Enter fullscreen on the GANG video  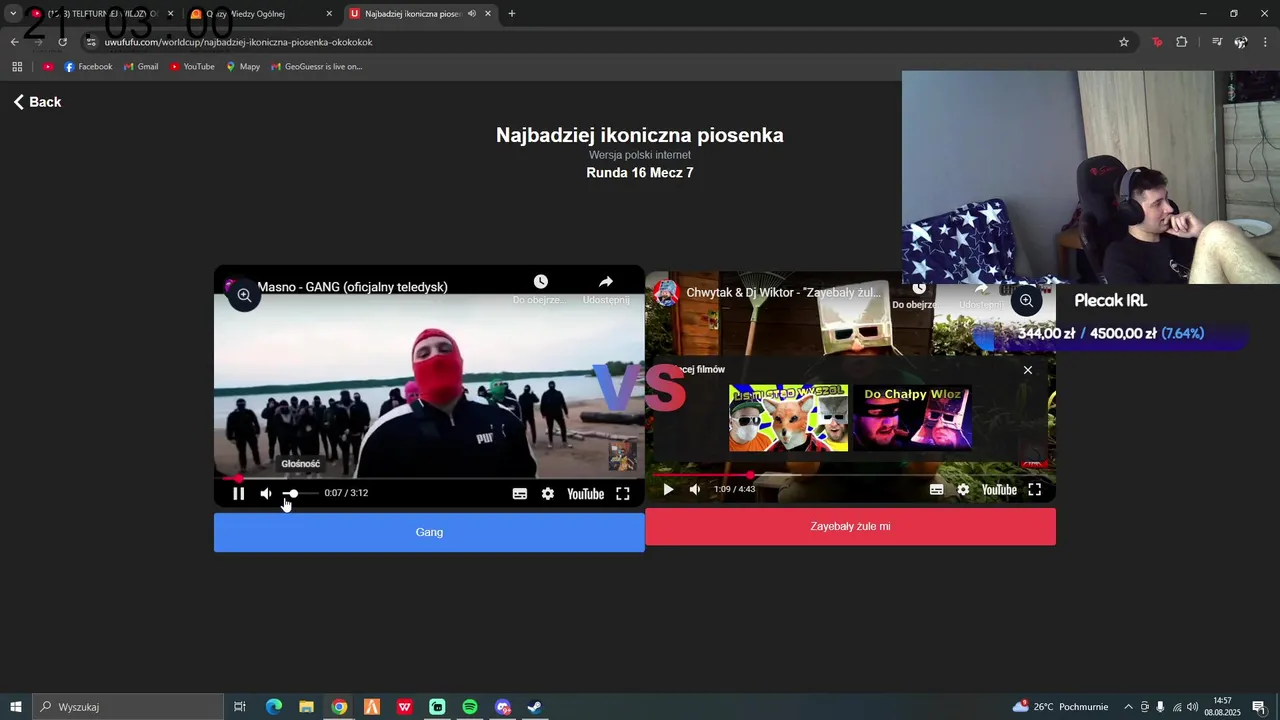tap(623, 493)
